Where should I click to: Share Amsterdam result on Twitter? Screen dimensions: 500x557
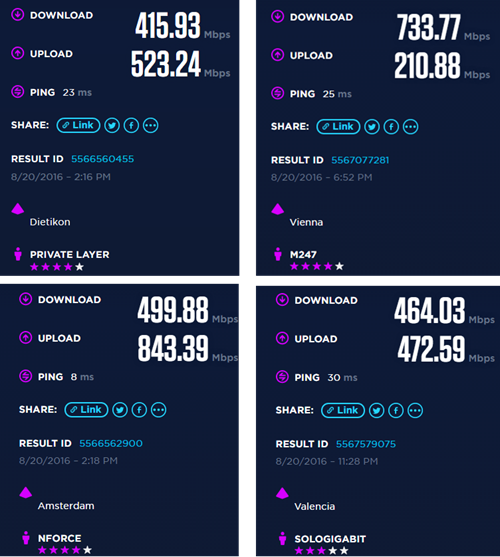point(120,410)
